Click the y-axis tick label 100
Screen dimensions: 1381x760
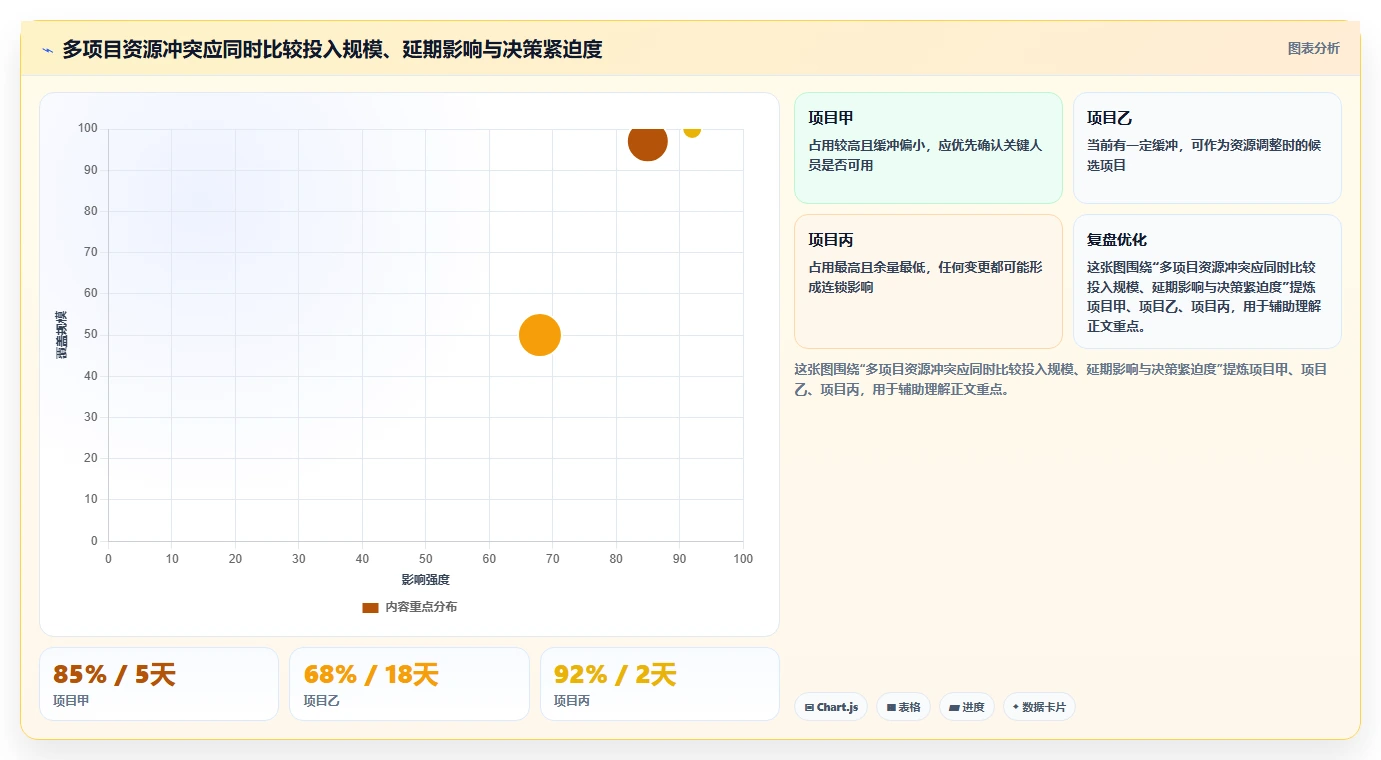(88, 128)
